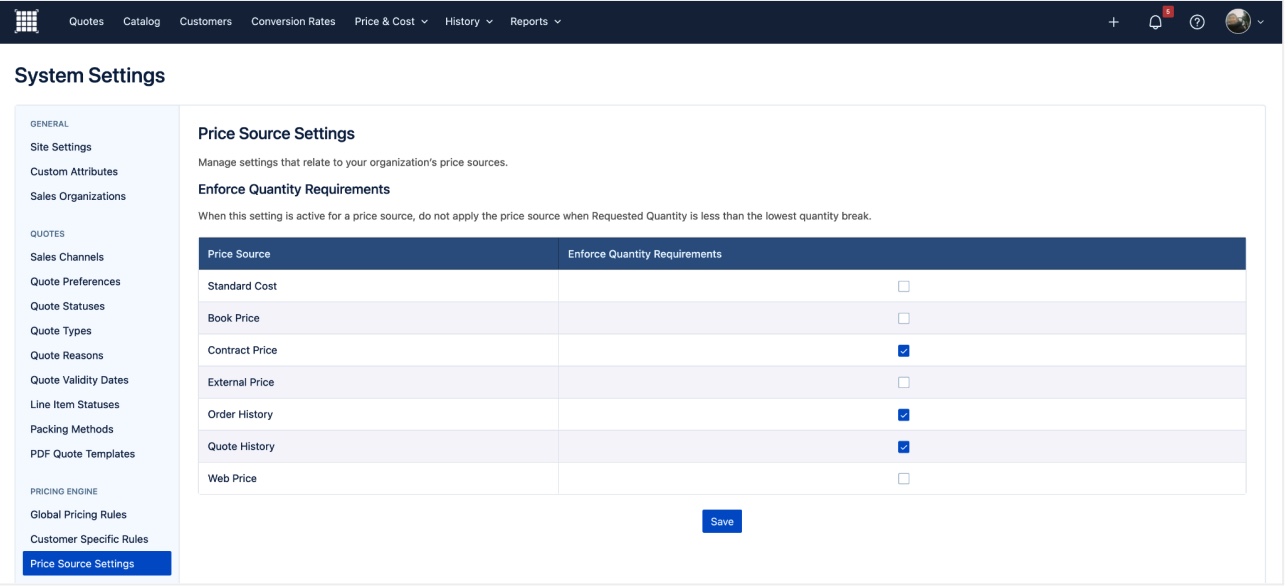
Task: Navigate to Conversion Rates
Action: coord(293,22)
